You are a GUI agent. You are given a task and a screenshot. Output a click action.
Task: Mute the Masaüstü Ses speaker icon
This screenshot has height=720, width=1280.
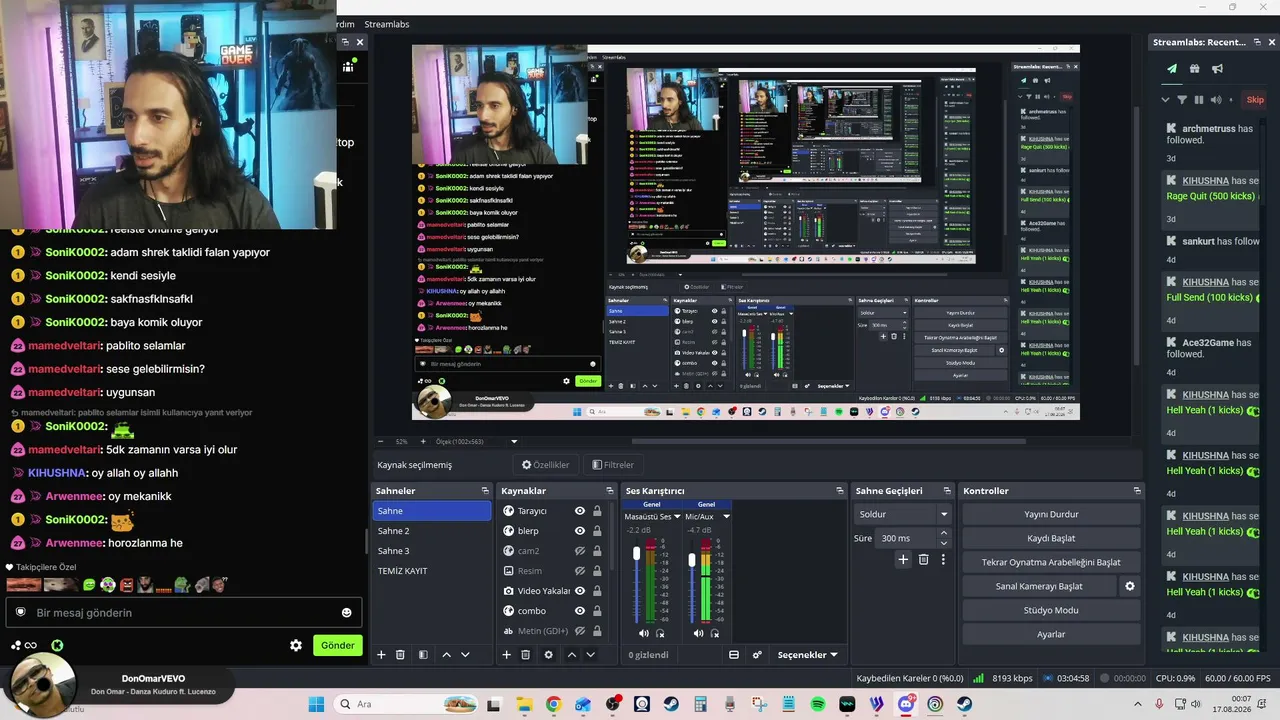[644, 633]
